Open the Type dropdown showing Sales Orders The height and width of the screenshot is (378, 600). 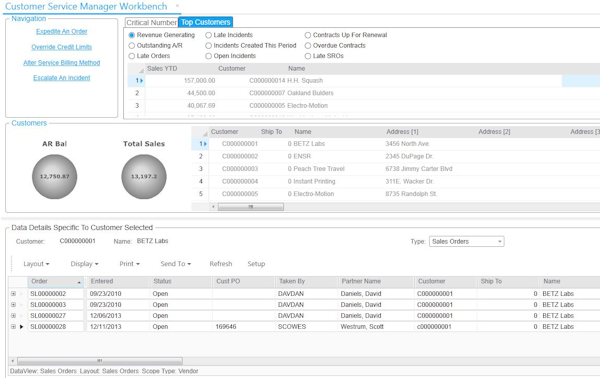click(466, 241)
